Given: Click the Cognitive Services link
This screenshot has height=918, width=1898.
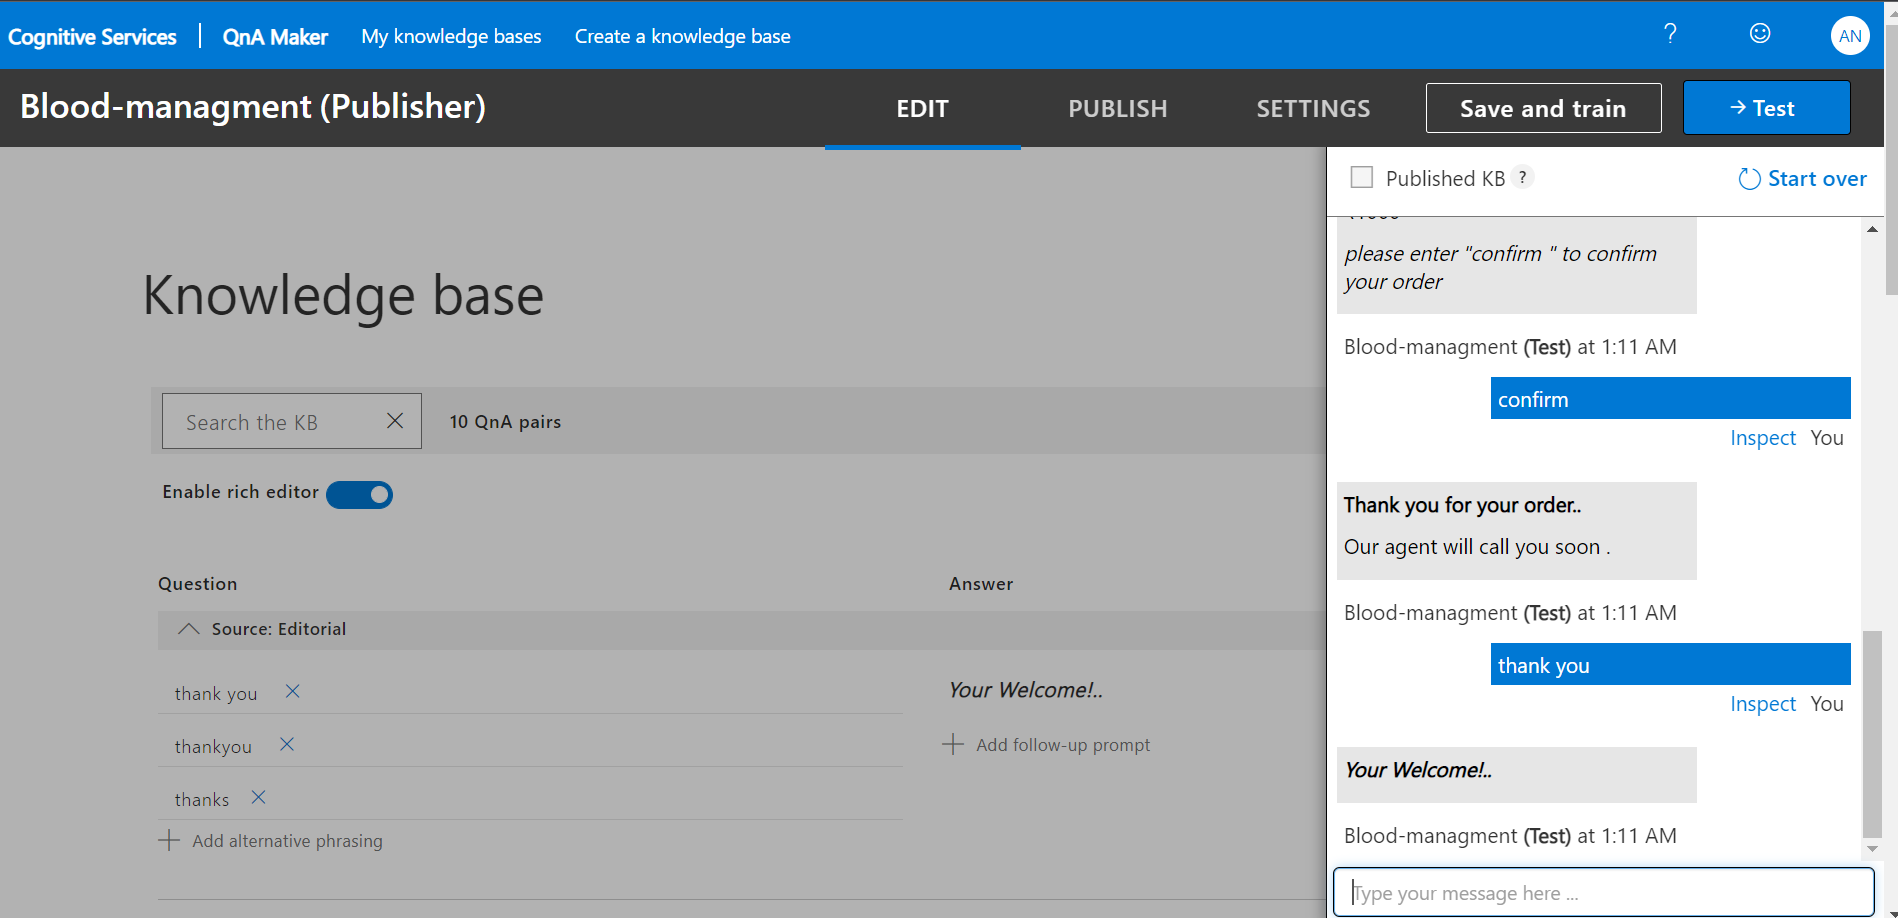Looking at the screenshot, I should [x=92, y=37].
